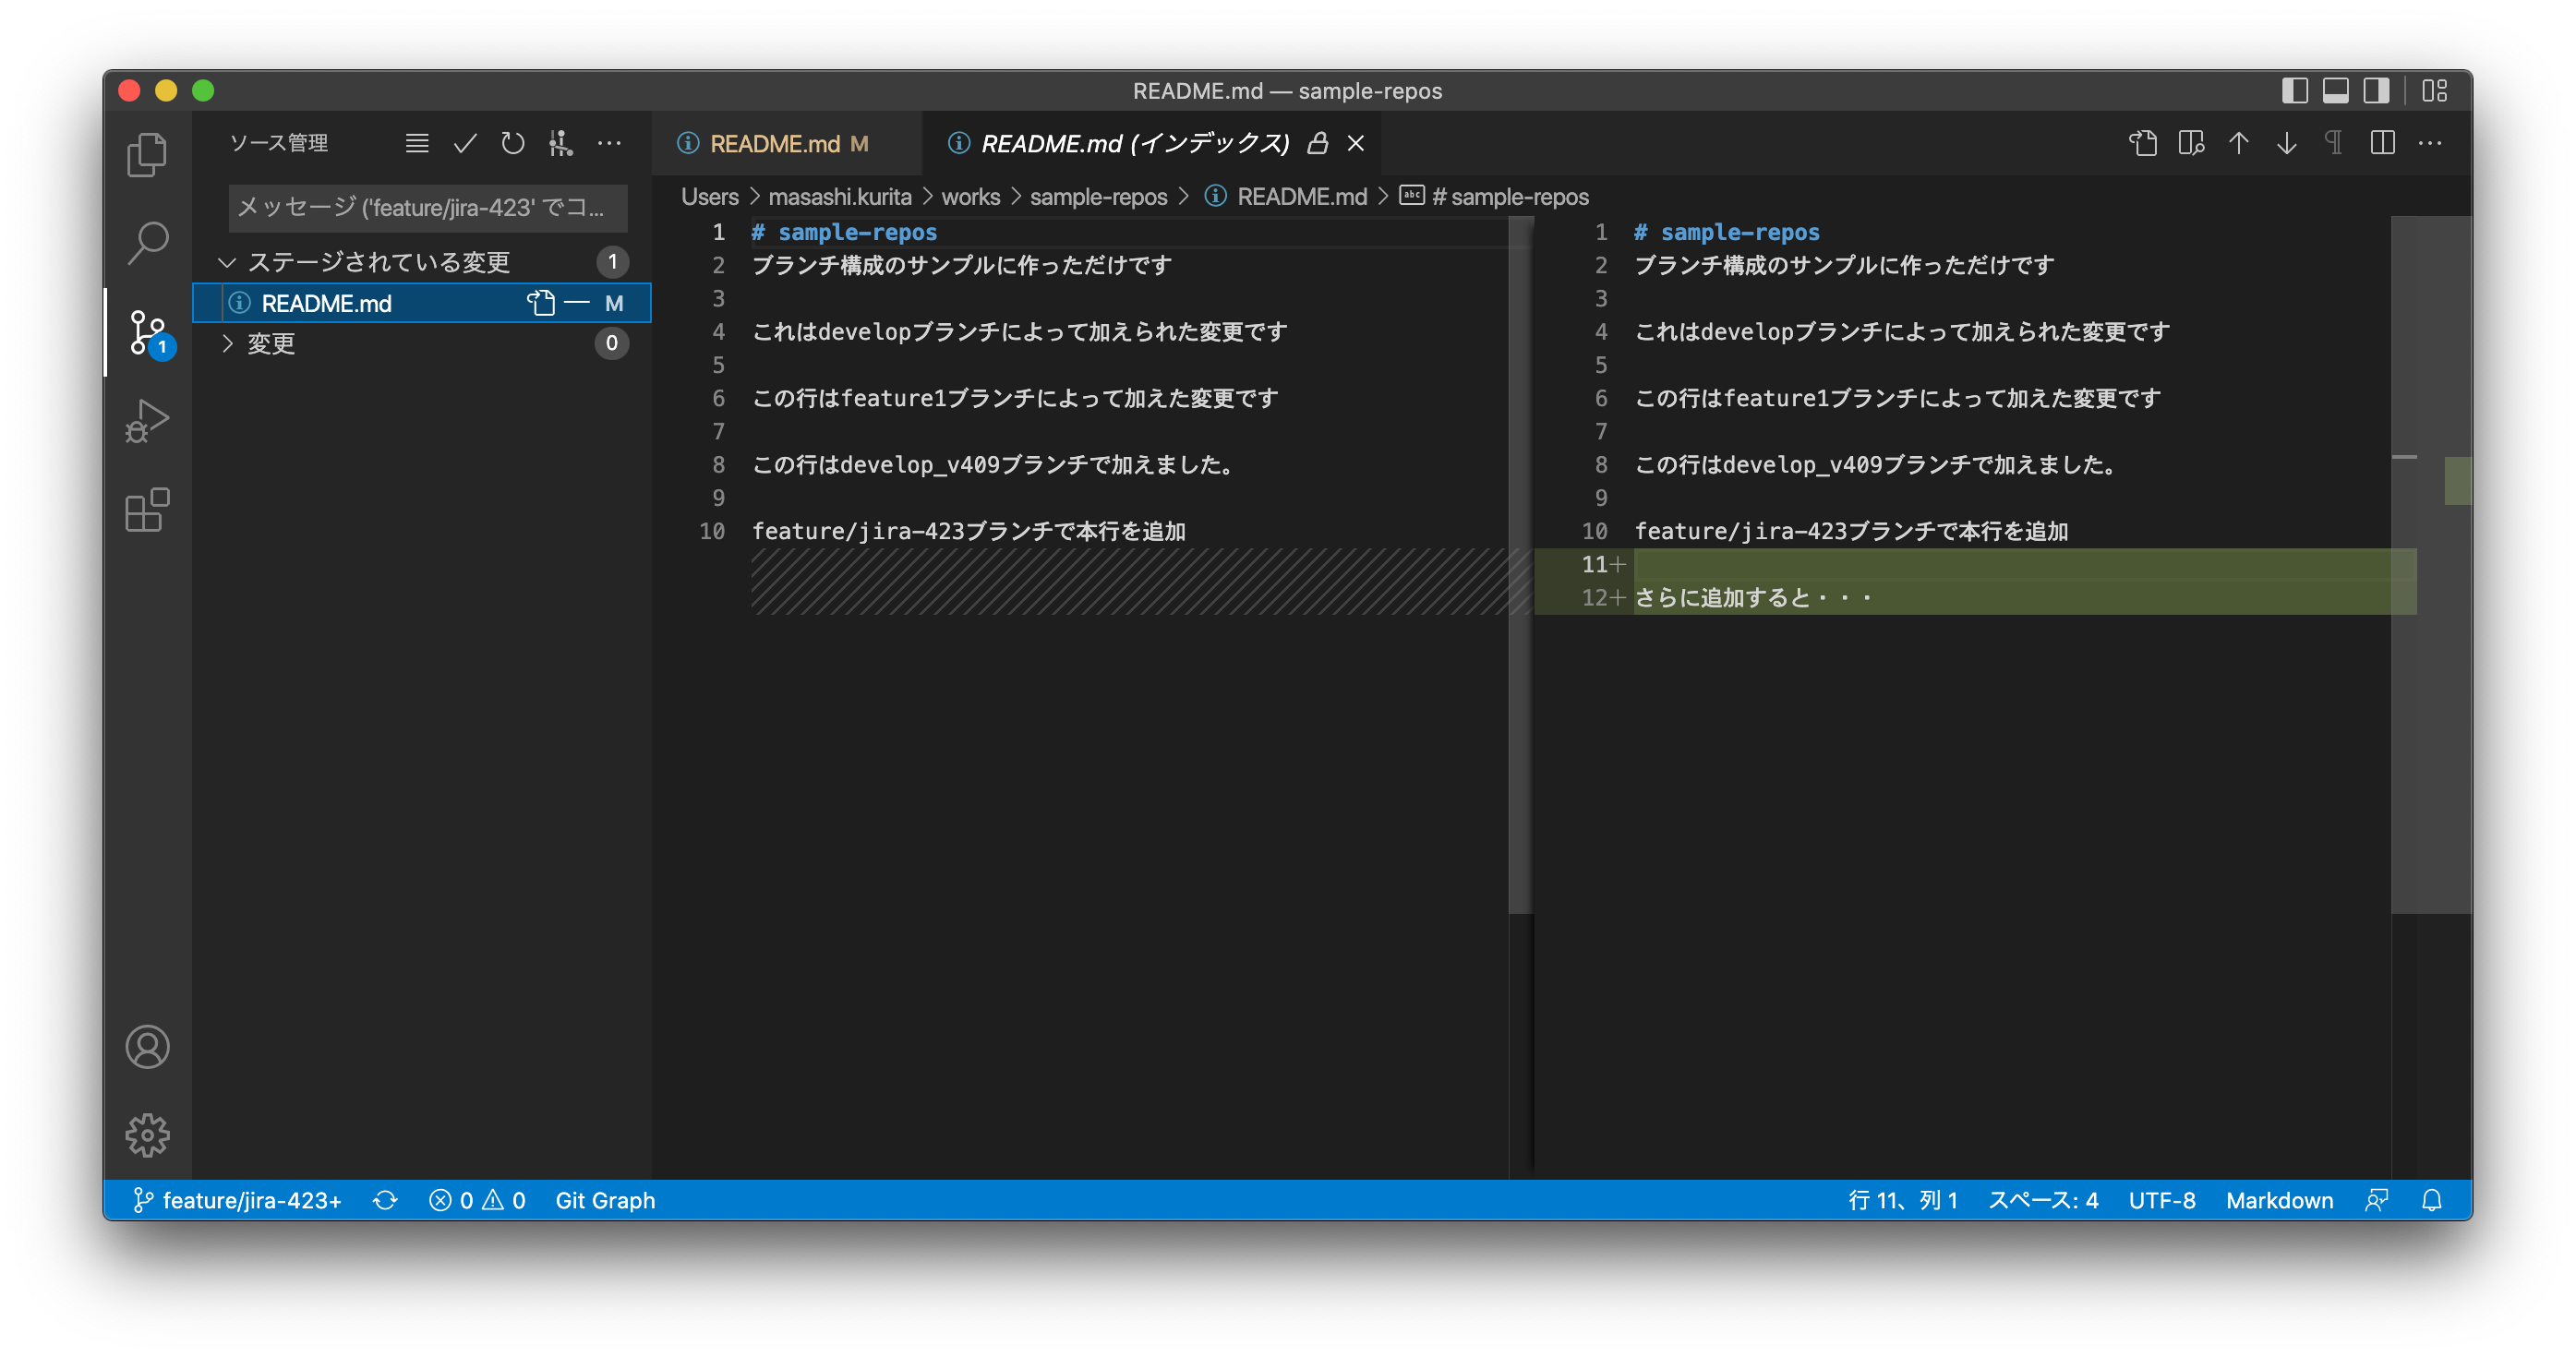Open the Explorer view in activity bar
The width and height of the screenshot is (2576, 1357).
pyautogui.click(x=147, y=155)
